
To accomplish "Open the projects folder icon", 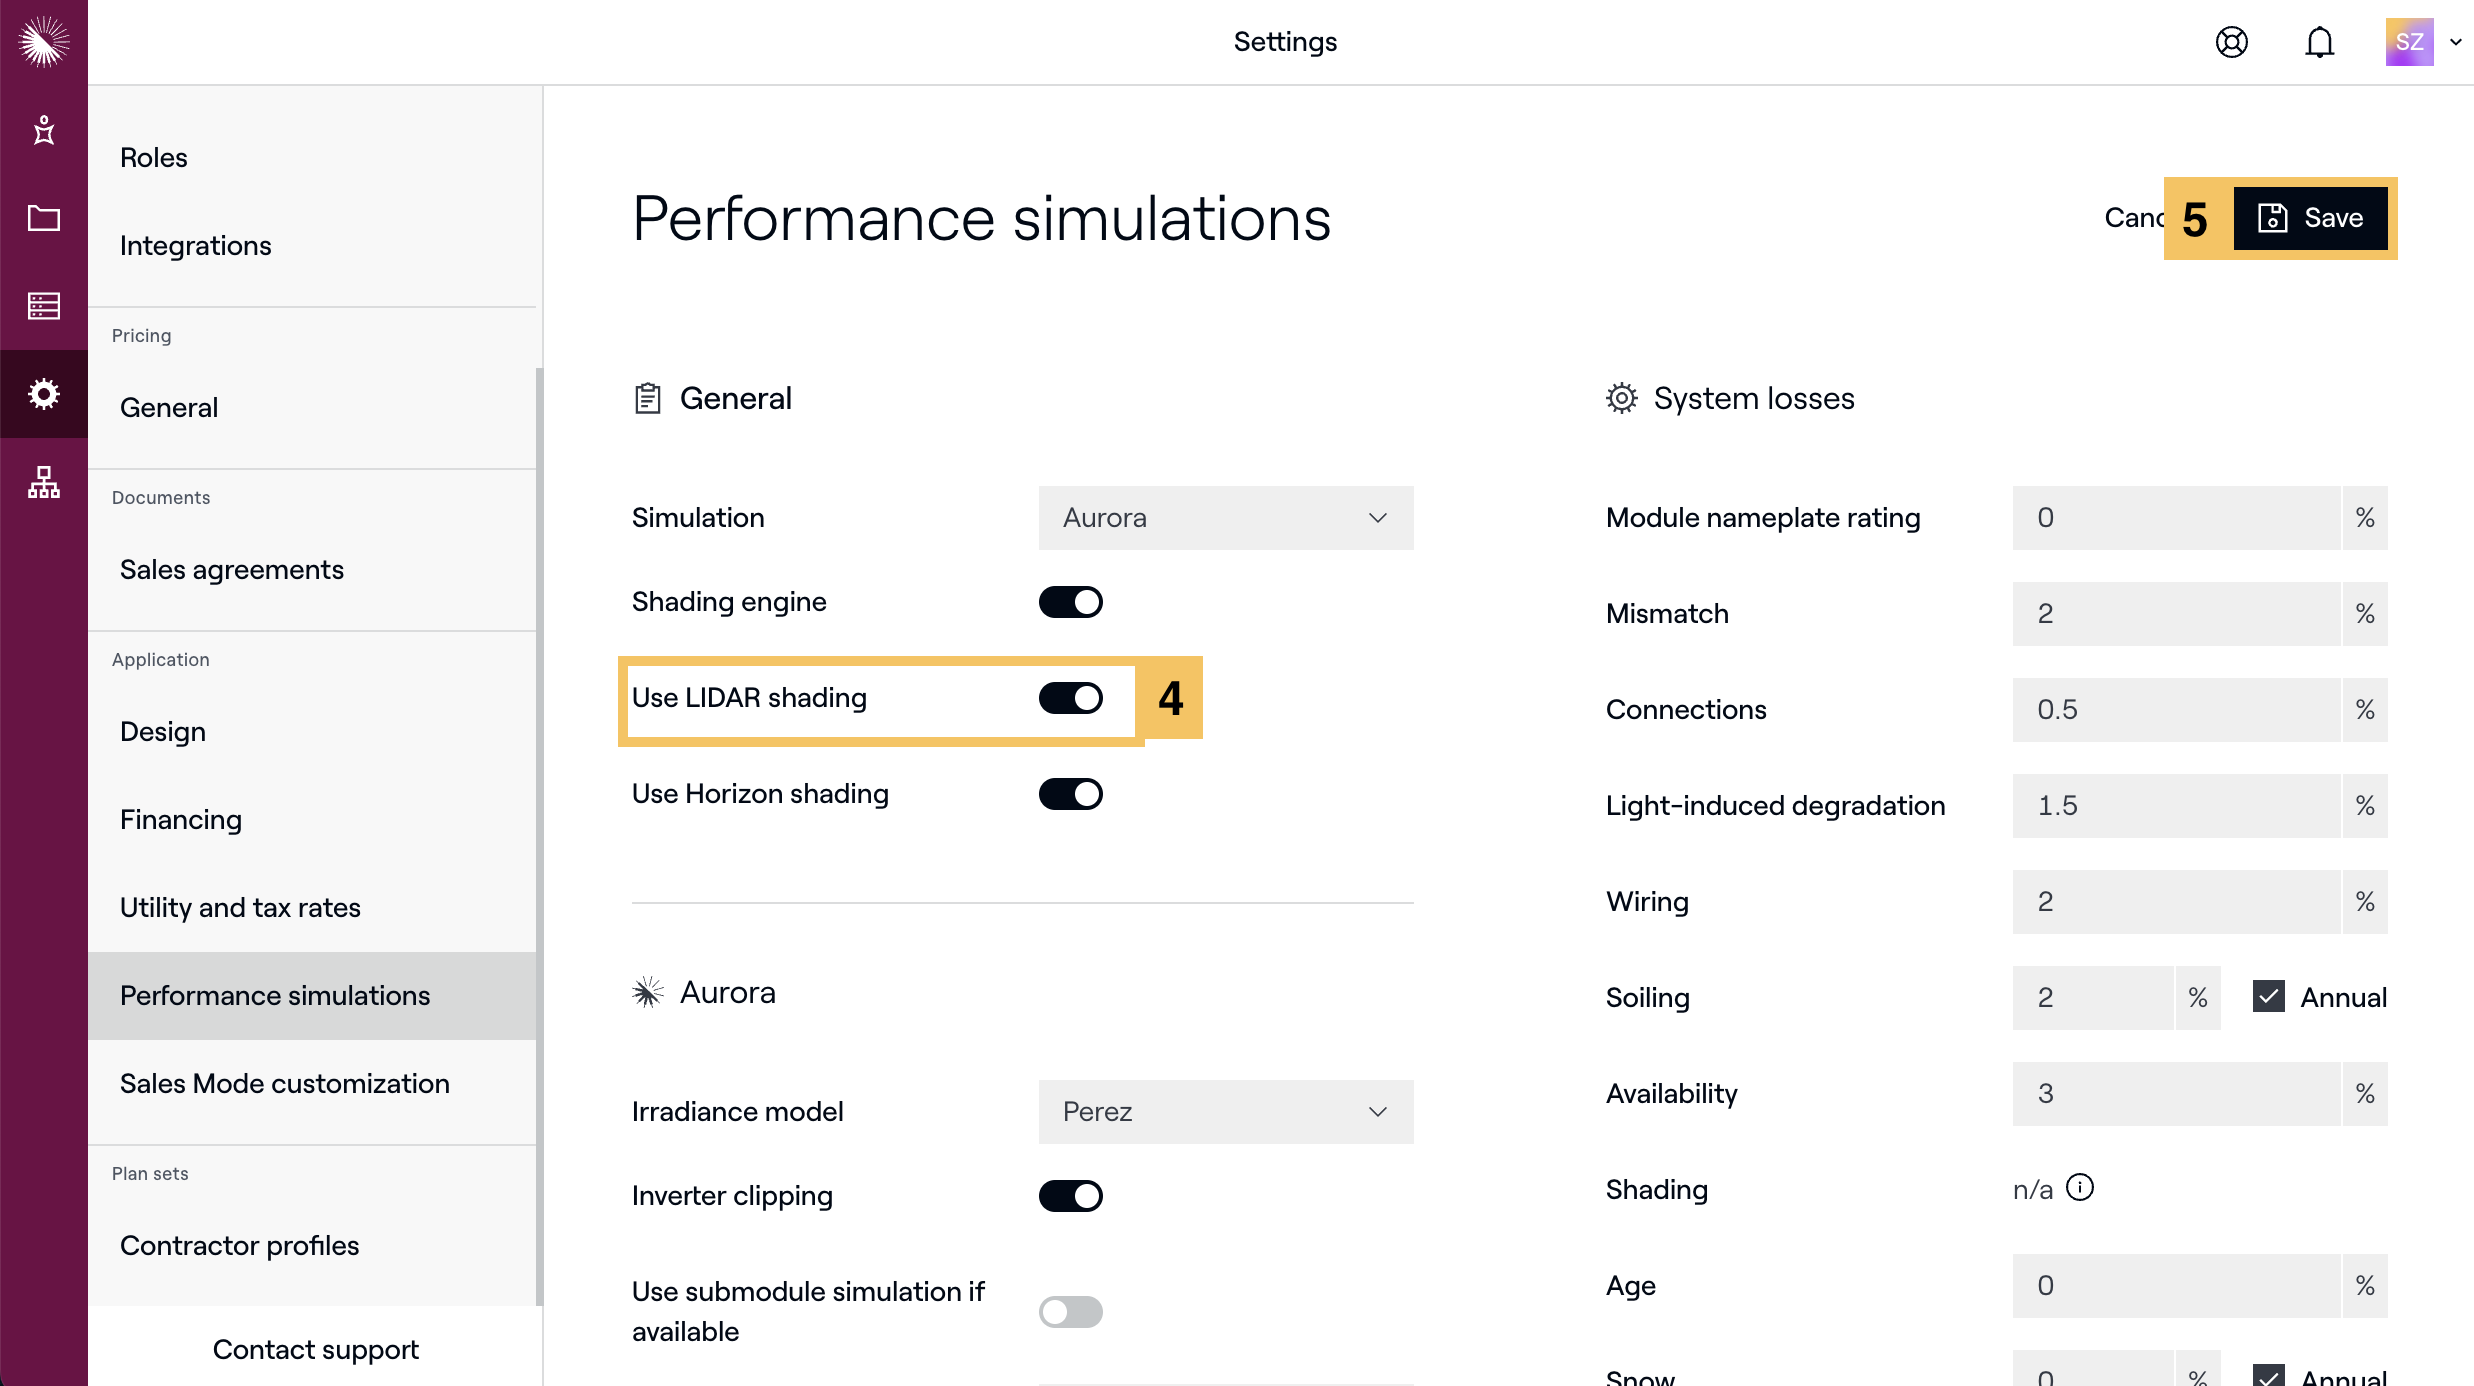I will (x=44, y=218).
